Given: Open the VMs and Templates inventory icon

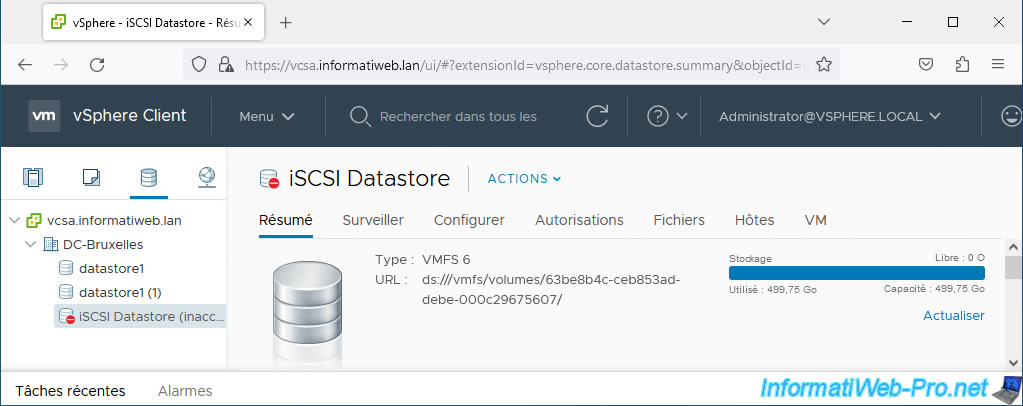Looking at the screenshot, I should (91, 177).
